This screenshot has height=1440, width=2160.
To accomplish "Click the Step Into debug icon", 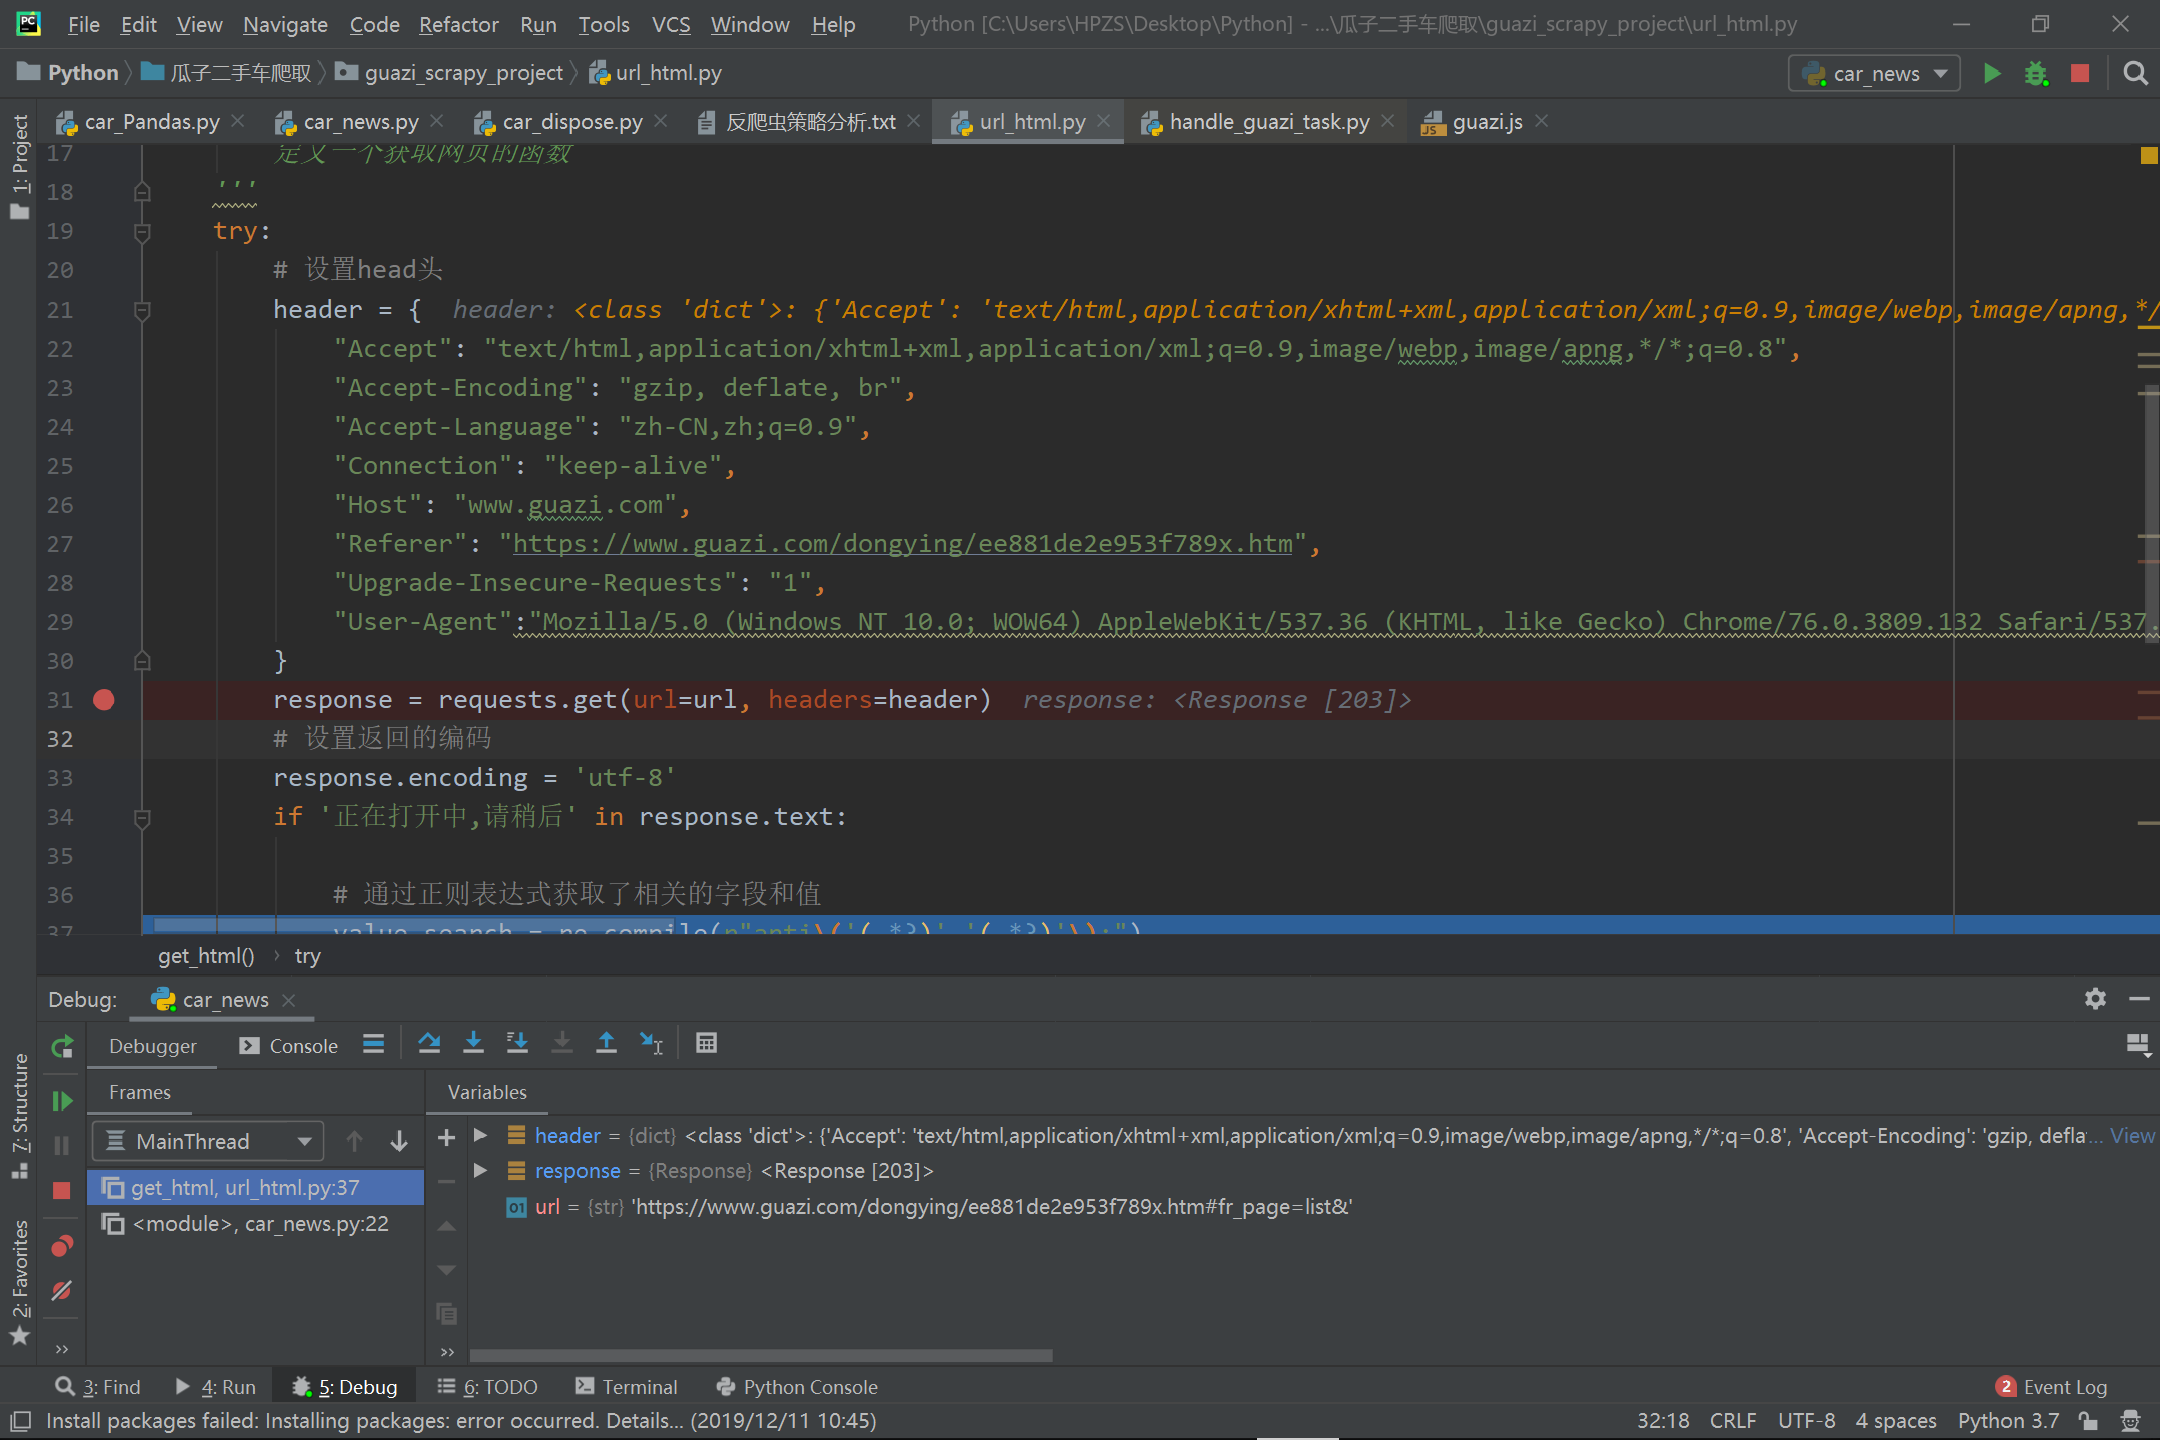I will pyautogui.click(x=473, y=1043).
